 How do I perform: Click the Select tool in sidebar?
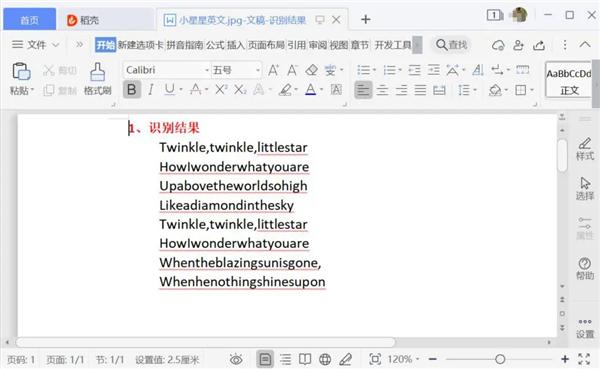[x=585, y=189]
